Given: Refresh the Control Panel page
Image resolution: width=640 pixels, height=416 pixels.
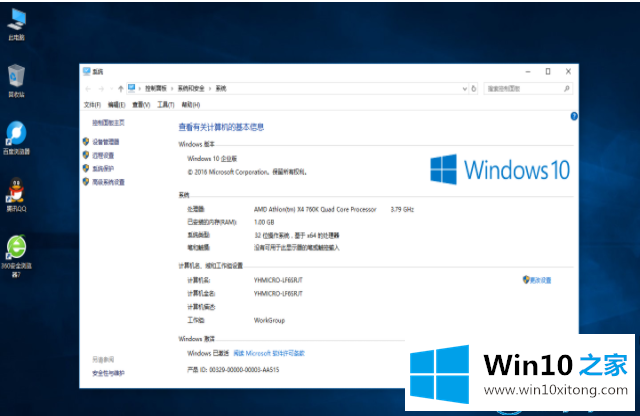Looking at the screenshot, I should click(474, 89).
